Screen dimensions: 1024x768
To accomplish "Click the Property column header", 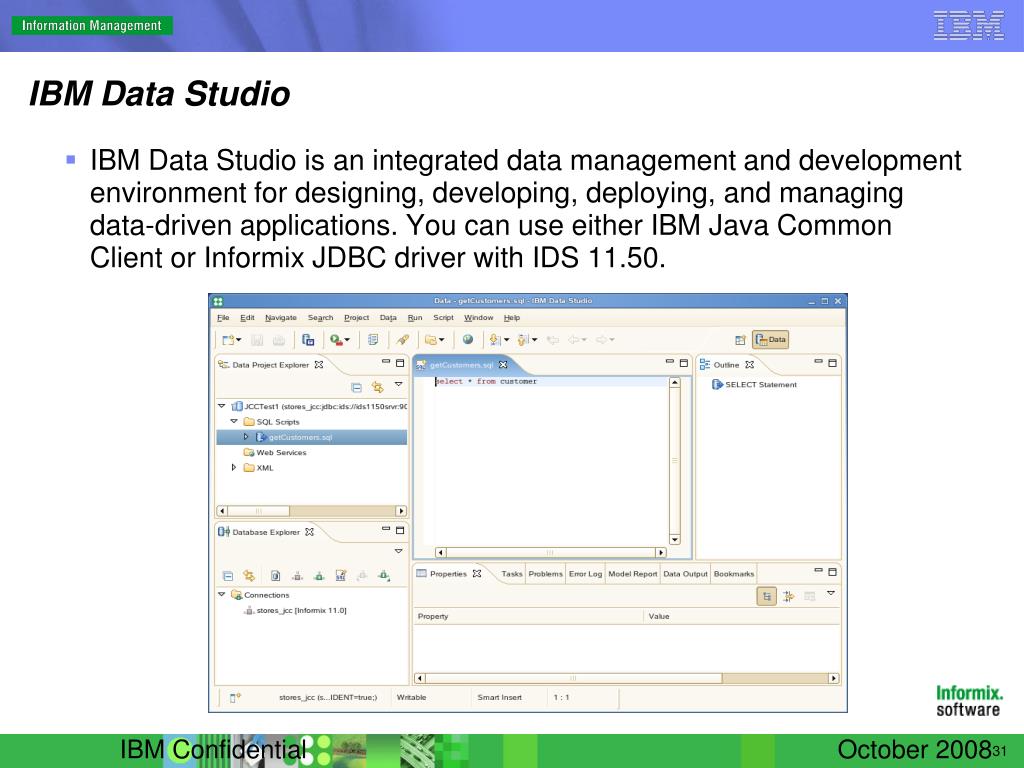I will 529,616.
